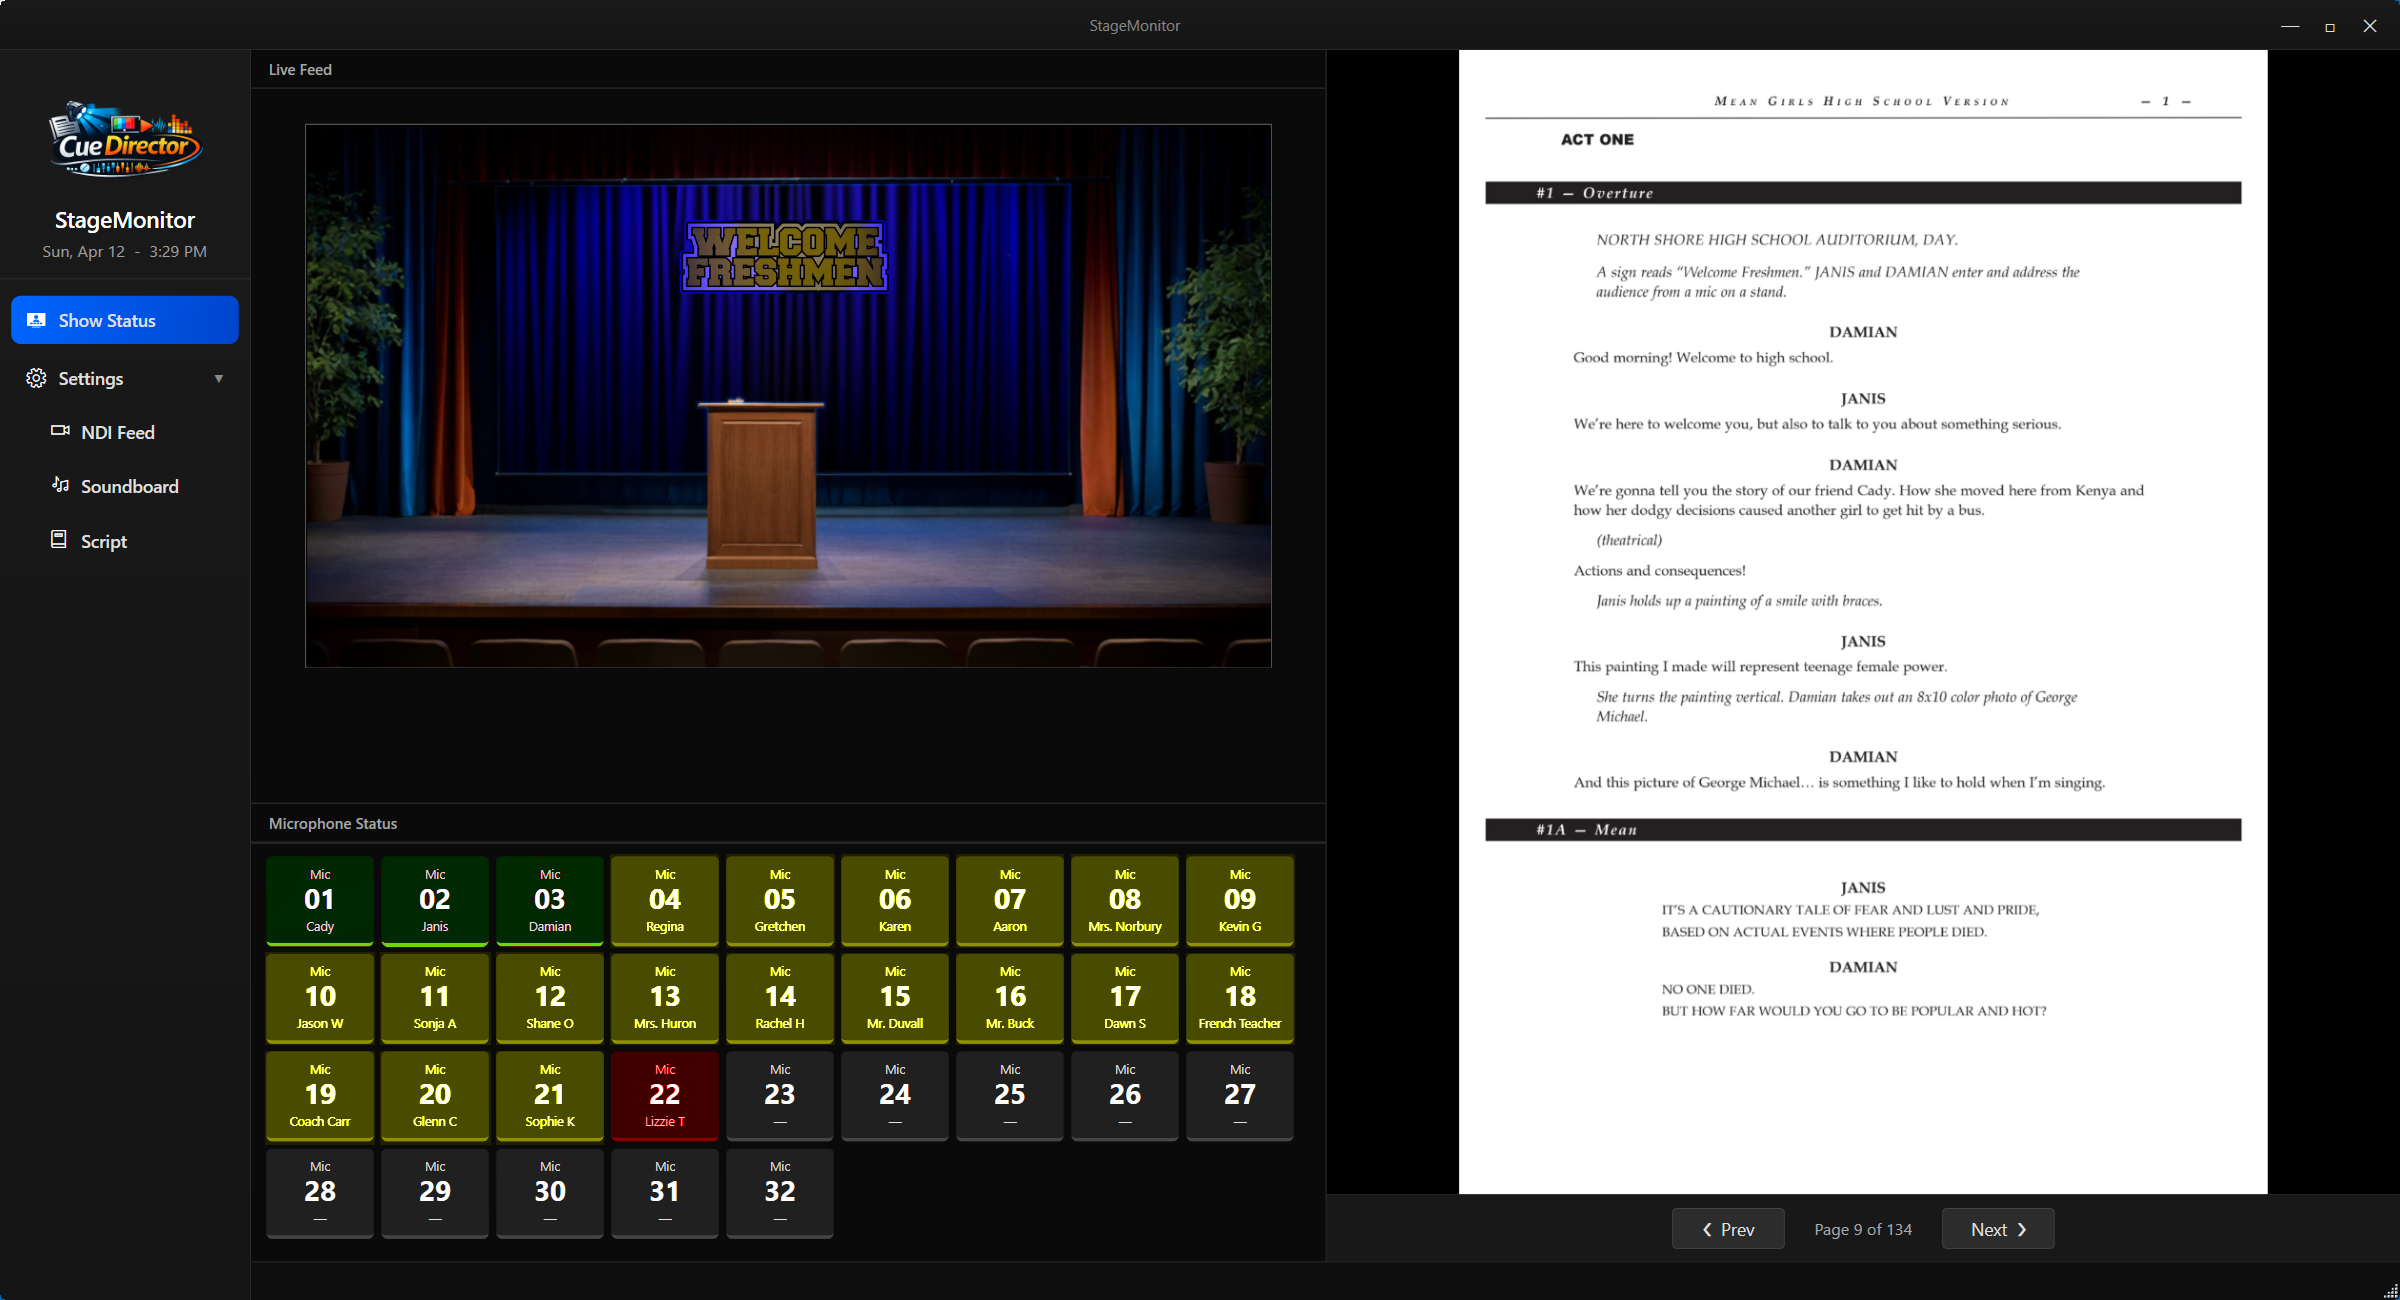Toggle Mic 22 Lizzie T status

click(664, 1095)
